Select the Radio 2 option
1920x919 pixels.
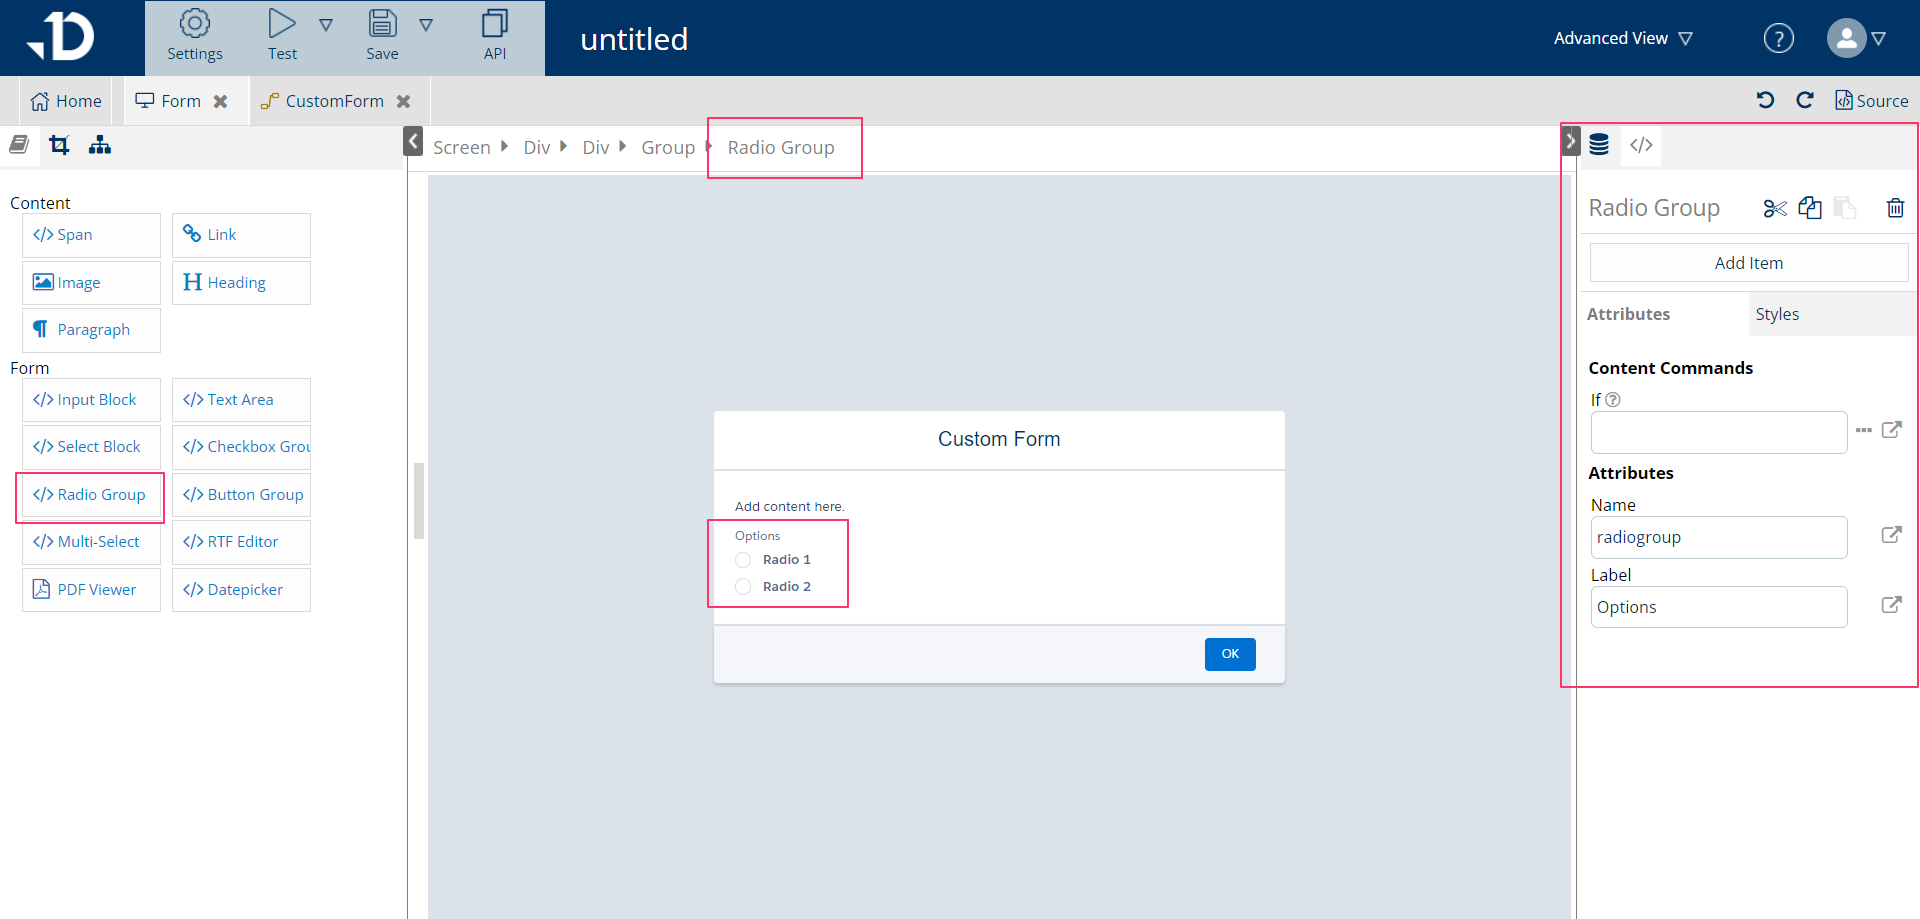(743, 587)
